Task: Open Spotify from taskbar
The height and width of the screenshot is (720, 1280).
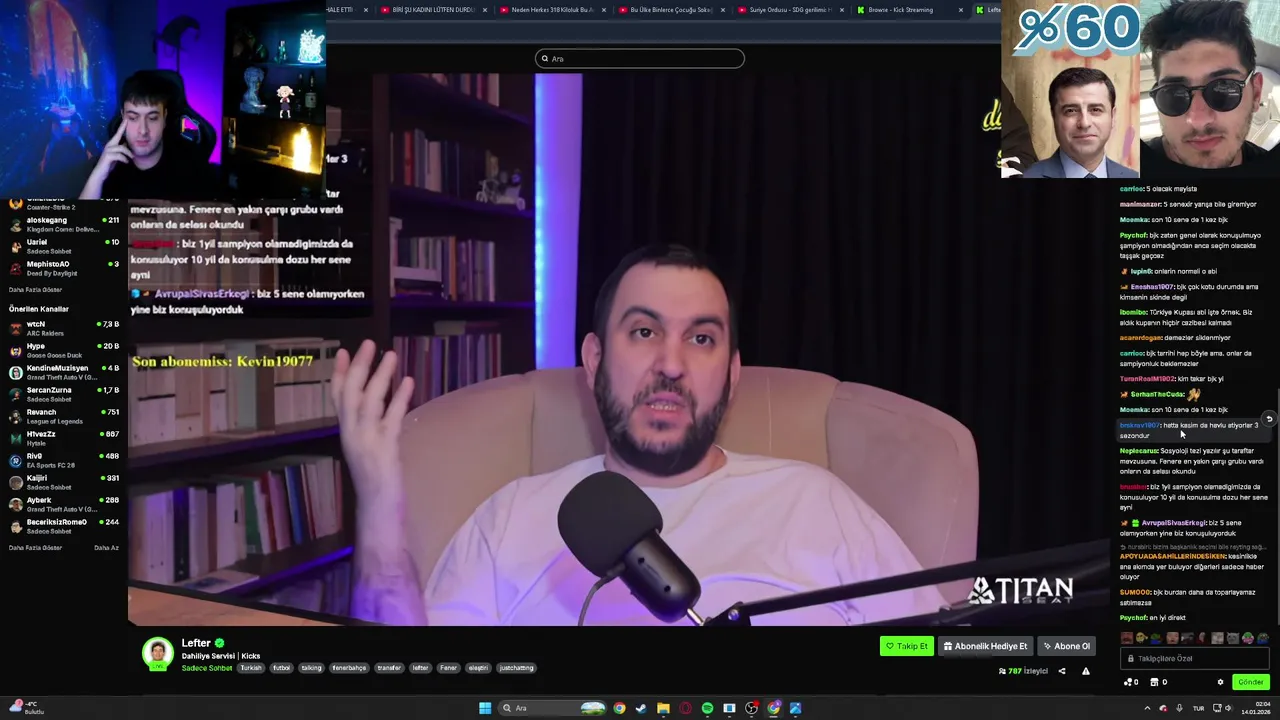Action: (707, 708)
